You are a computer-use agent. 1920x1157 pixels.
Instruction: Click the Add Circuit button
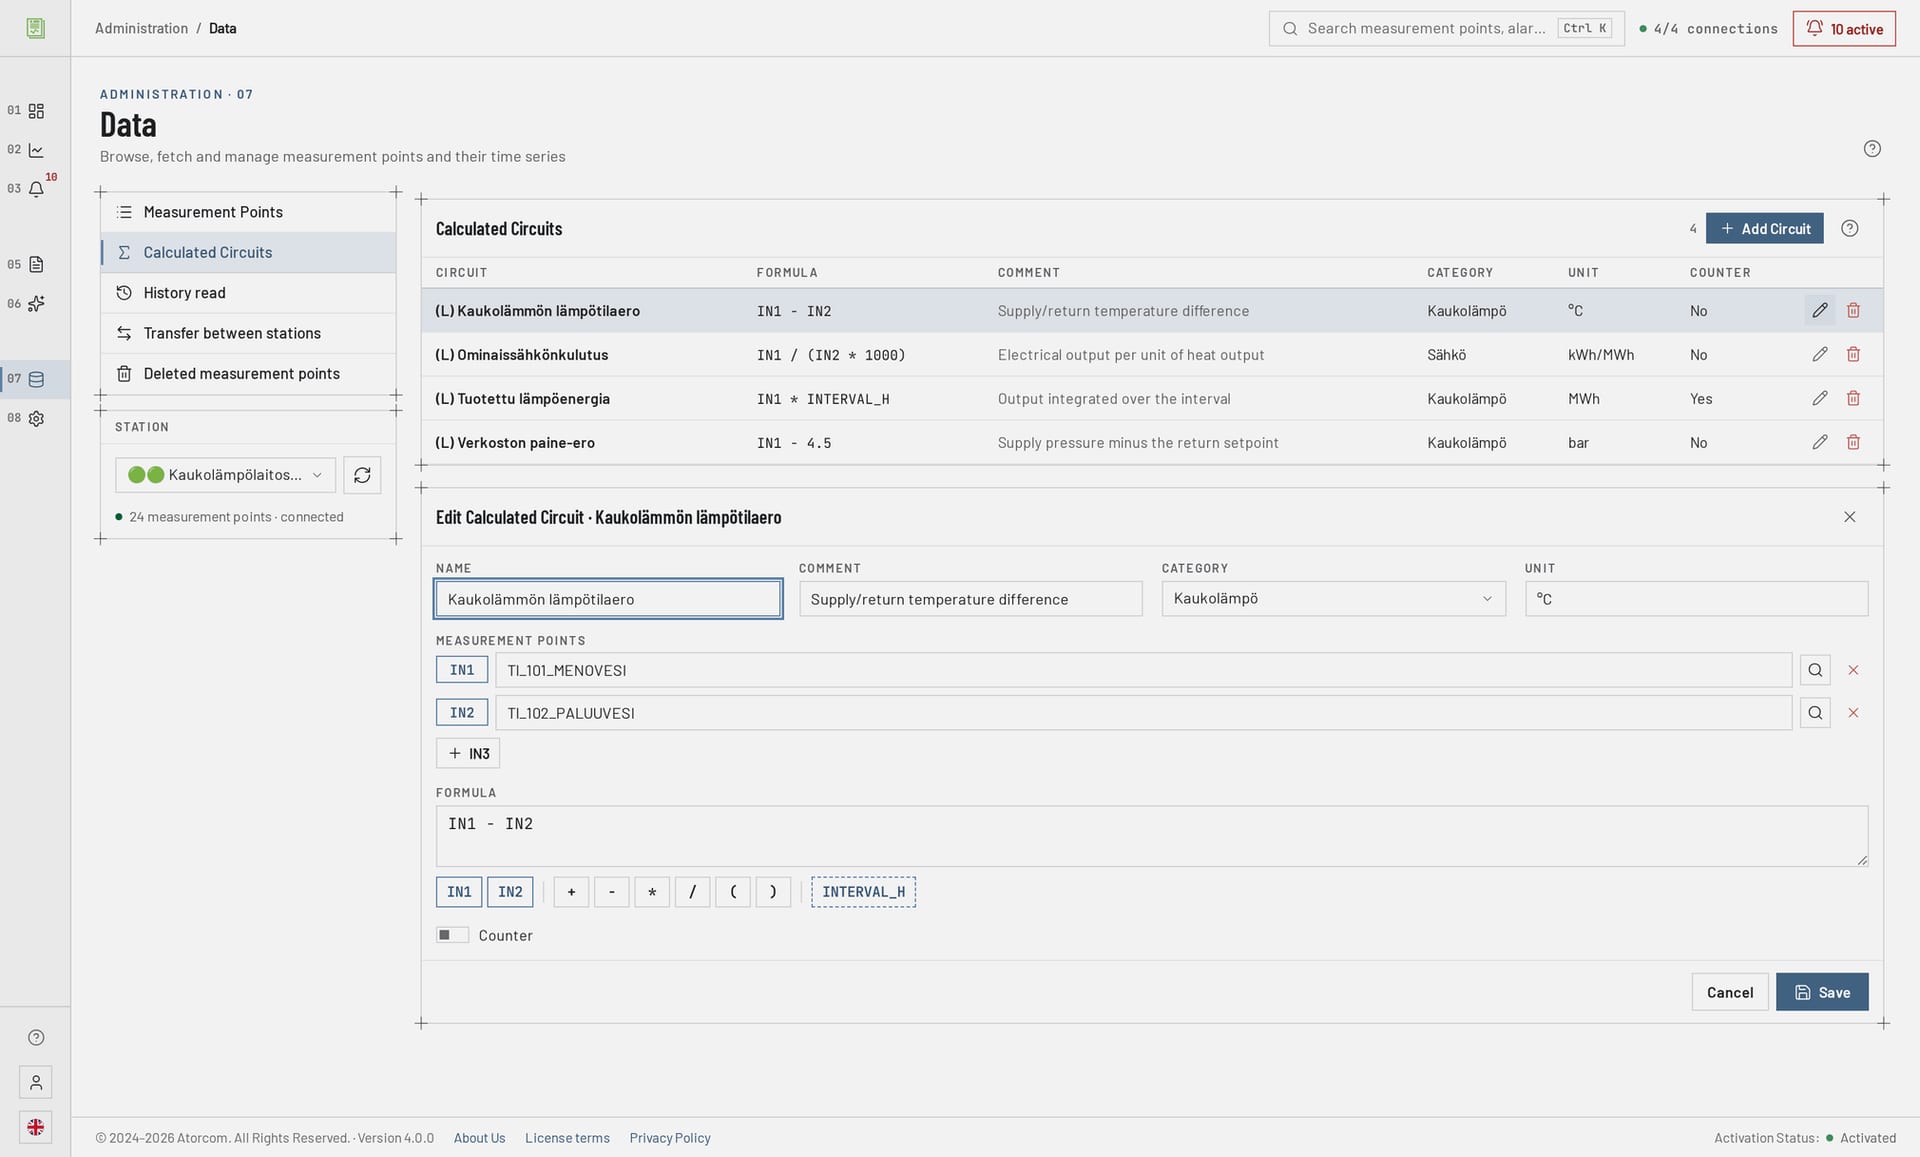(x=1764, y=229)
